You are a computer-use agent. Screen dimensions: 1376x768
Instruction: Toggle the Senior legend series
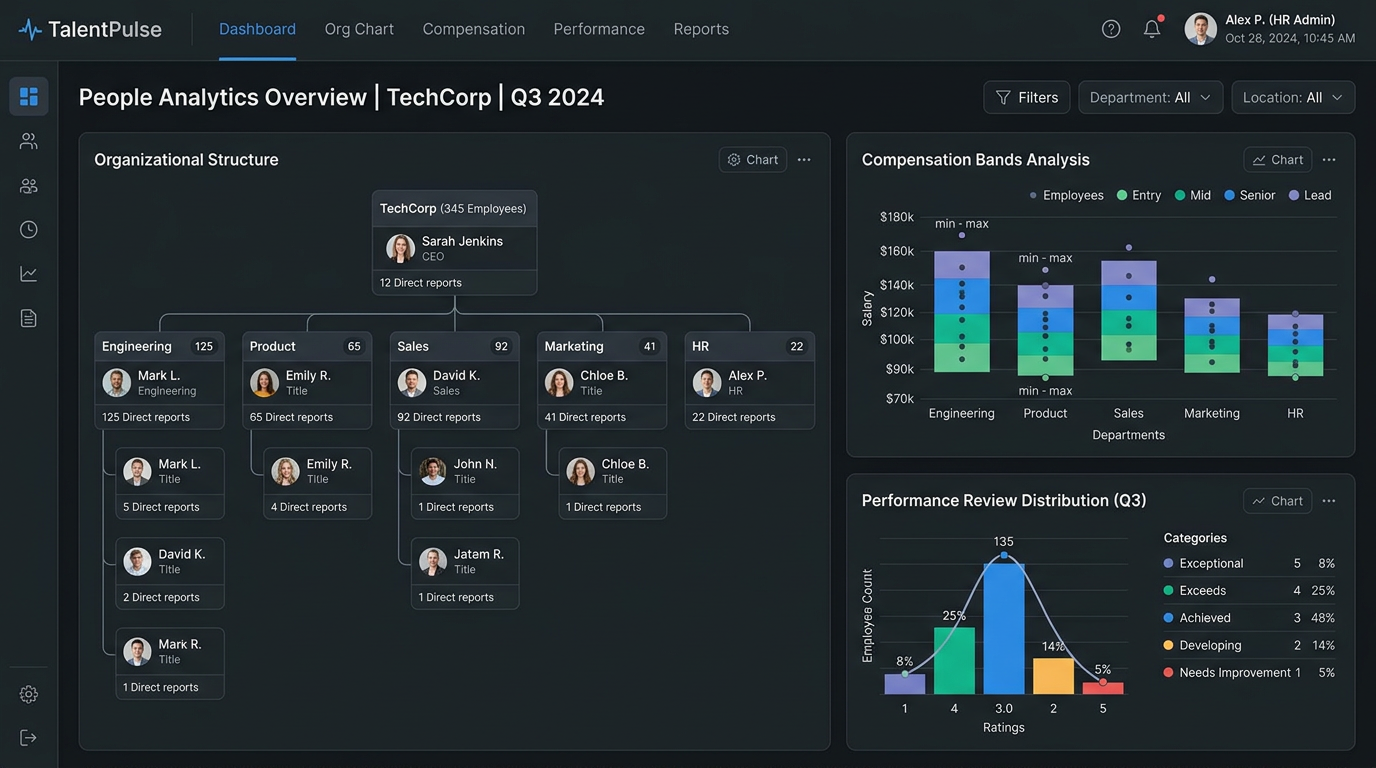coord(1249,196)
